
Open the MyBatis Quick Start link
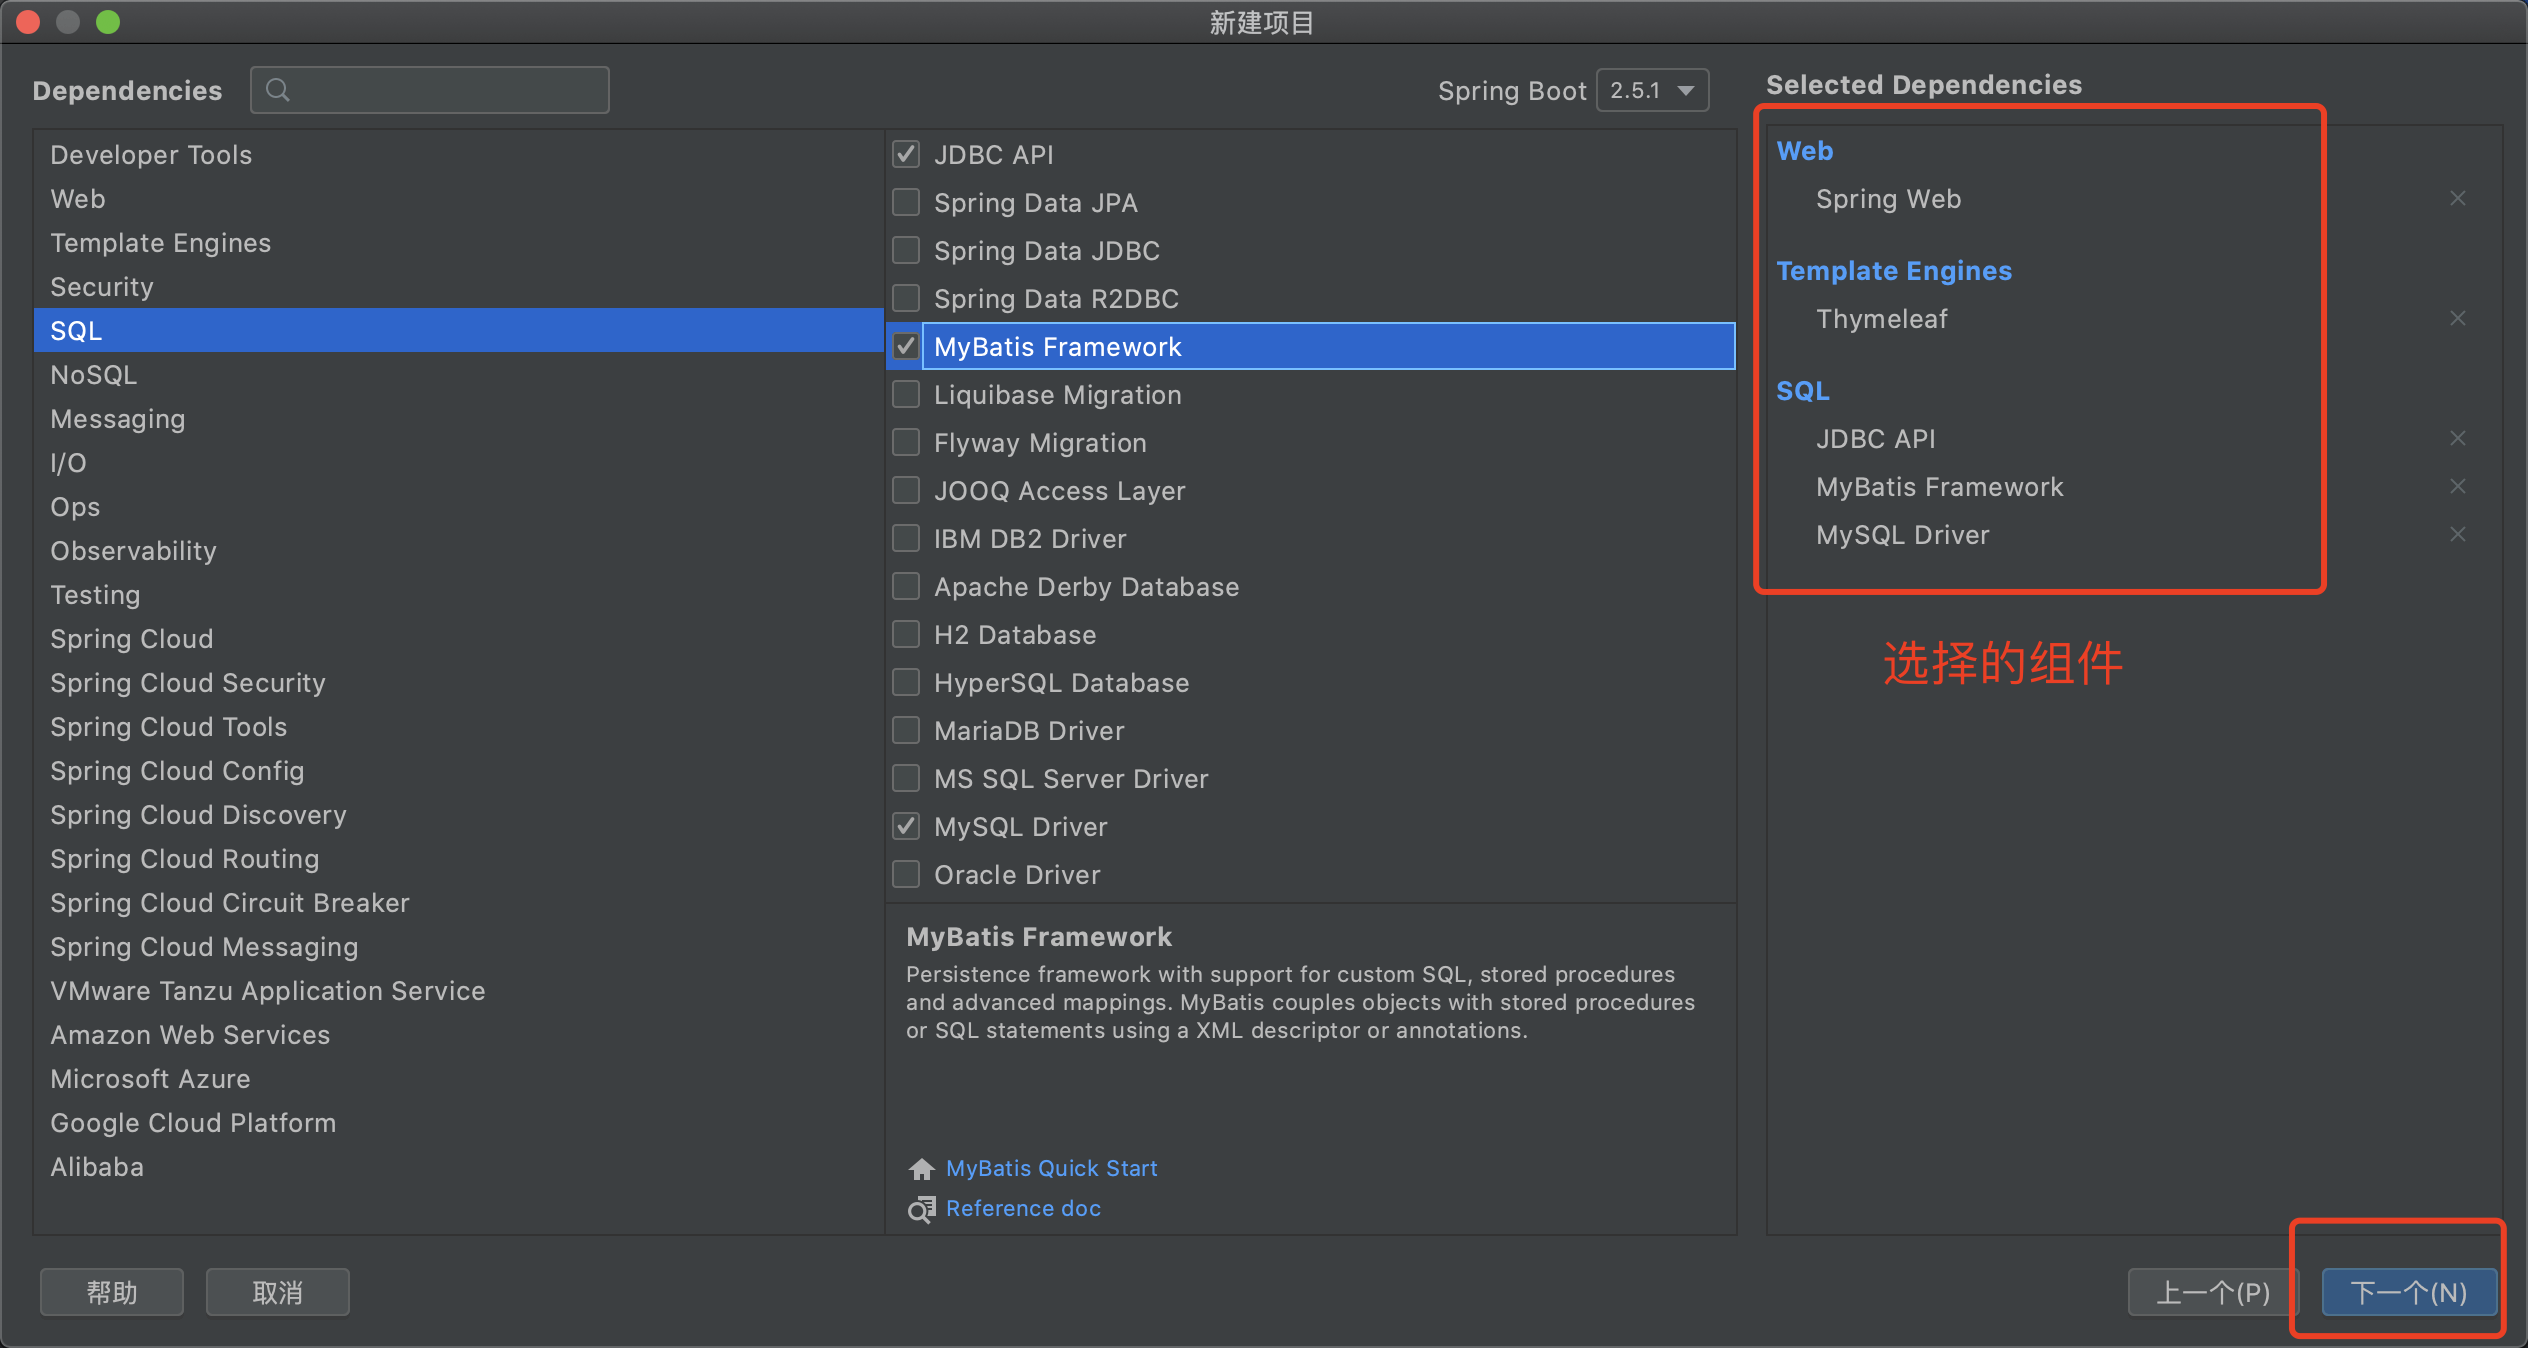[x=1051, y=1168]
